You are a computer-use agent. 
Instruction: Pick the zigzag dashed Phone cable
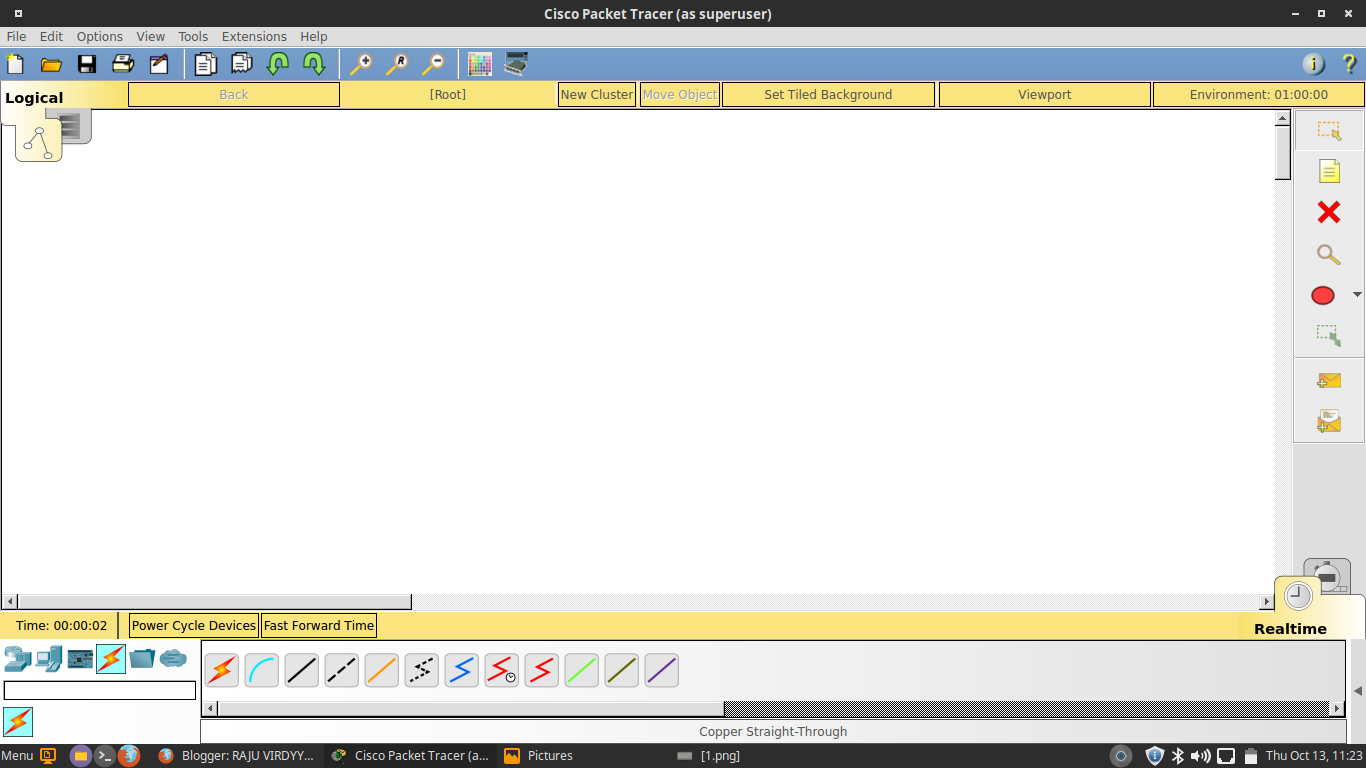pos(422,670)
